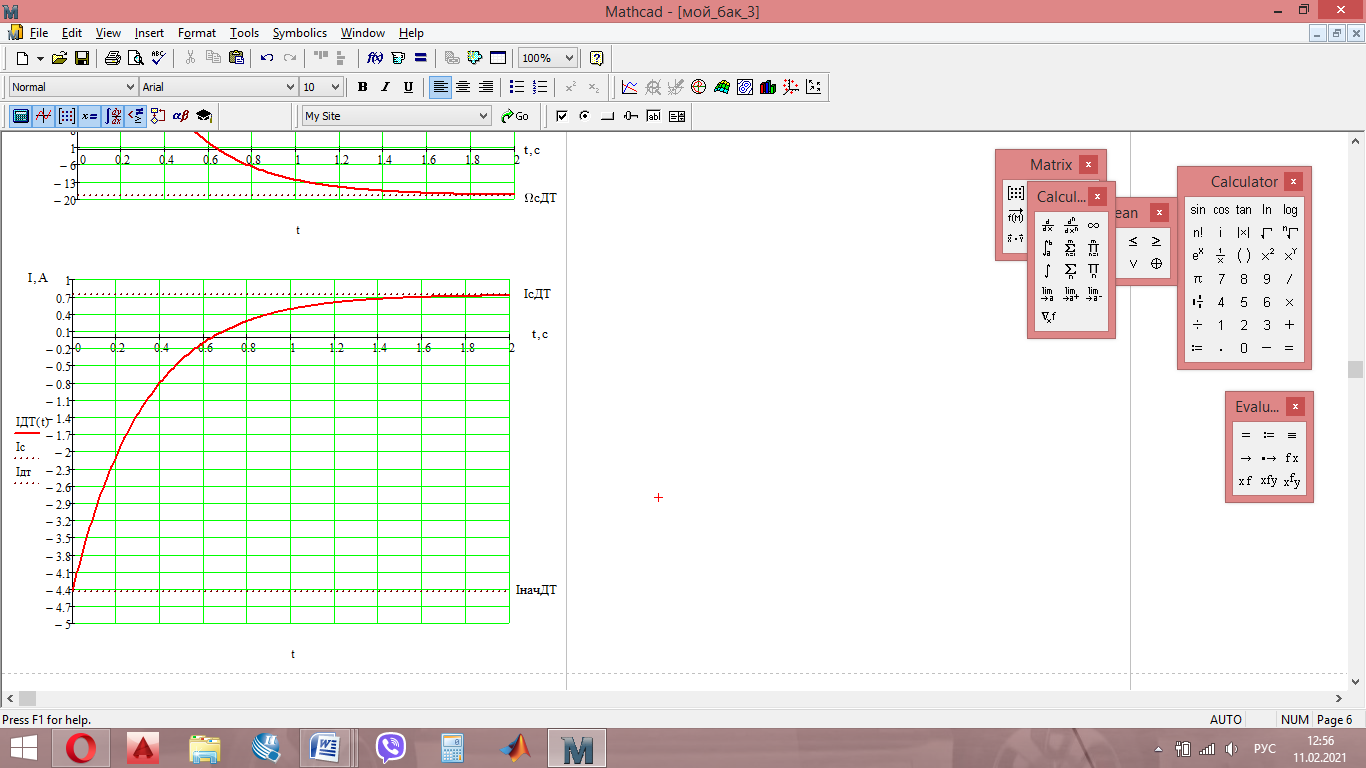Open Resource Center help icon
Viewport: 1366px width, 768px height.
click(597, 58)
